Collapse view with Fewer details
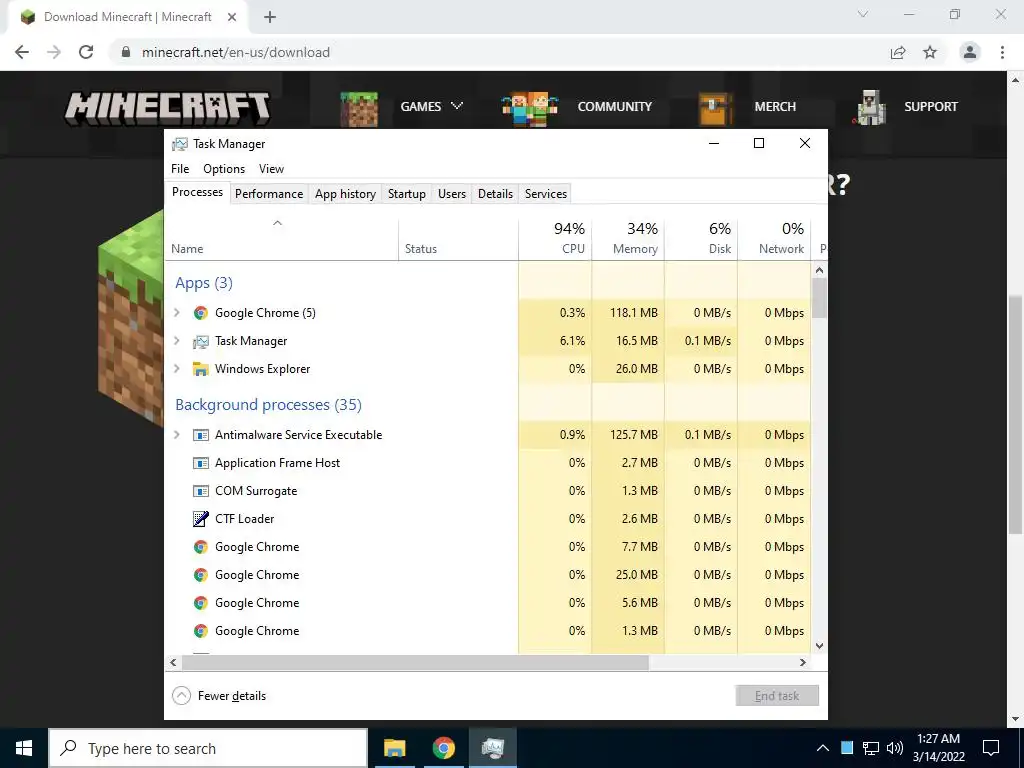The width and height of the screenshot is (1024, 768). [219, 696]
